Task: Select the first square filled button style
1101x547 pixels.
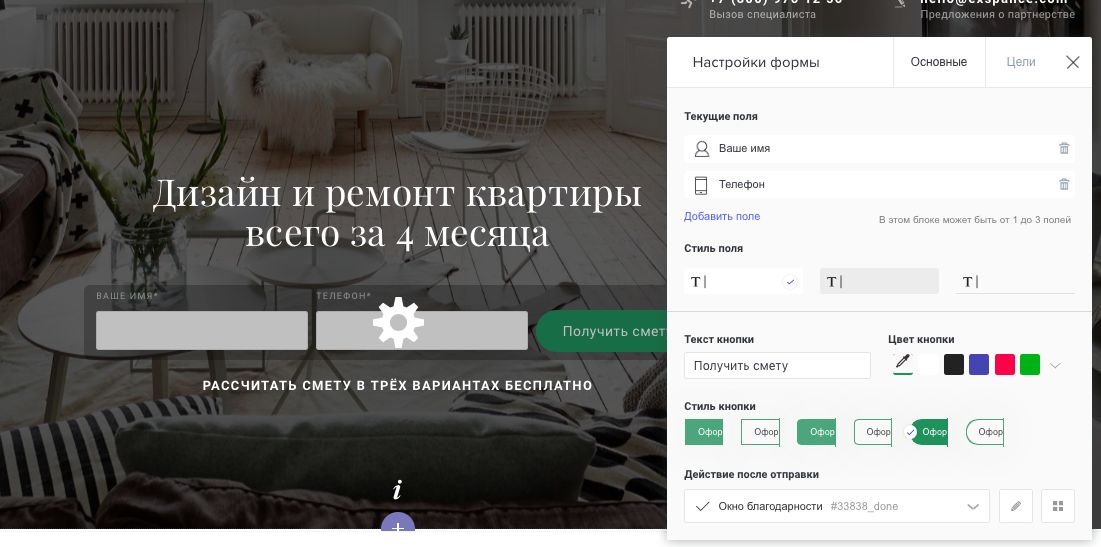Action: [x=704, y=432]
